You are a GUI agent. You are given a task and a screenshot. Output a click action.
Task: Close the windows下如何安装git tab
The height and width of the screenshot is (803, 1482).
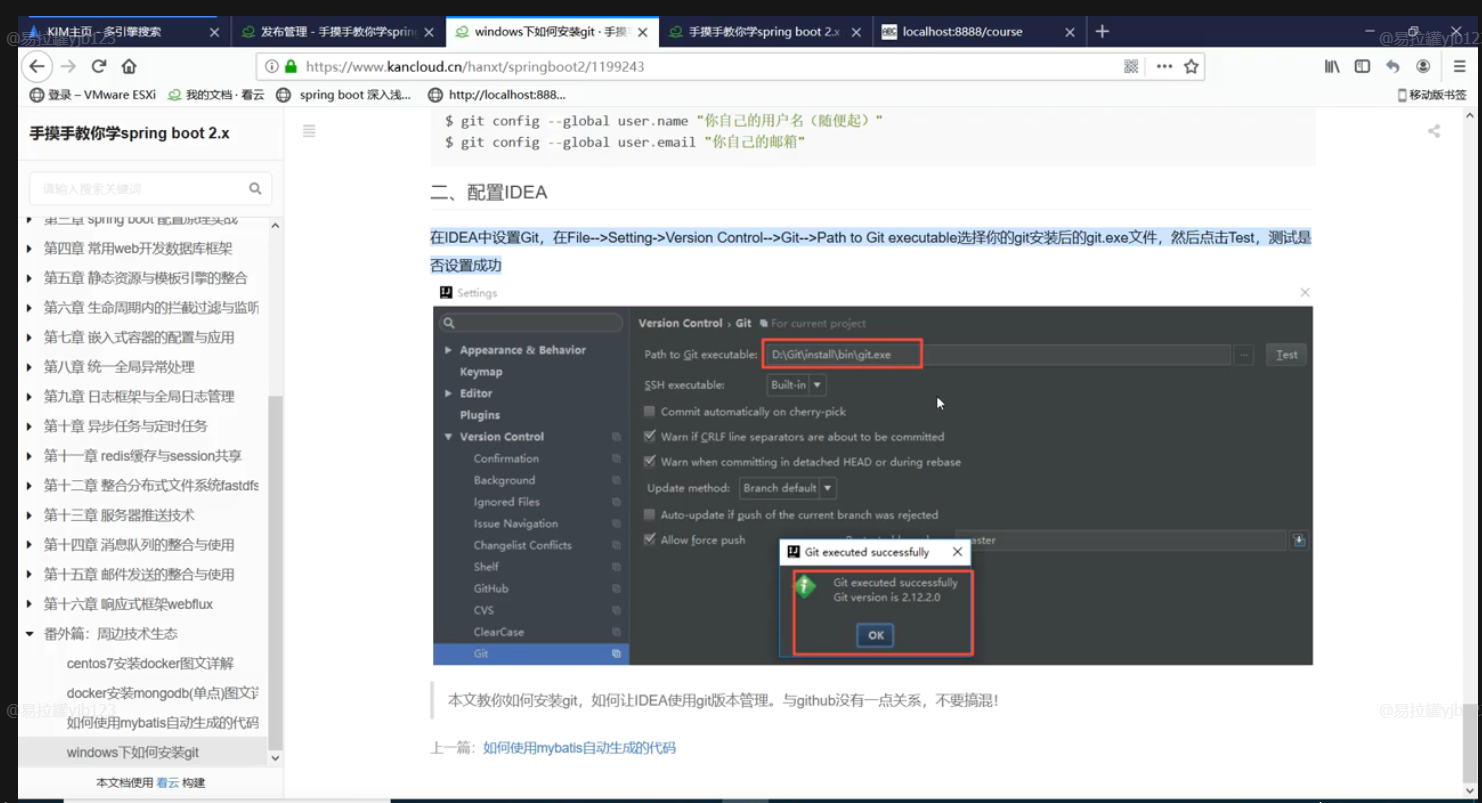643,32
